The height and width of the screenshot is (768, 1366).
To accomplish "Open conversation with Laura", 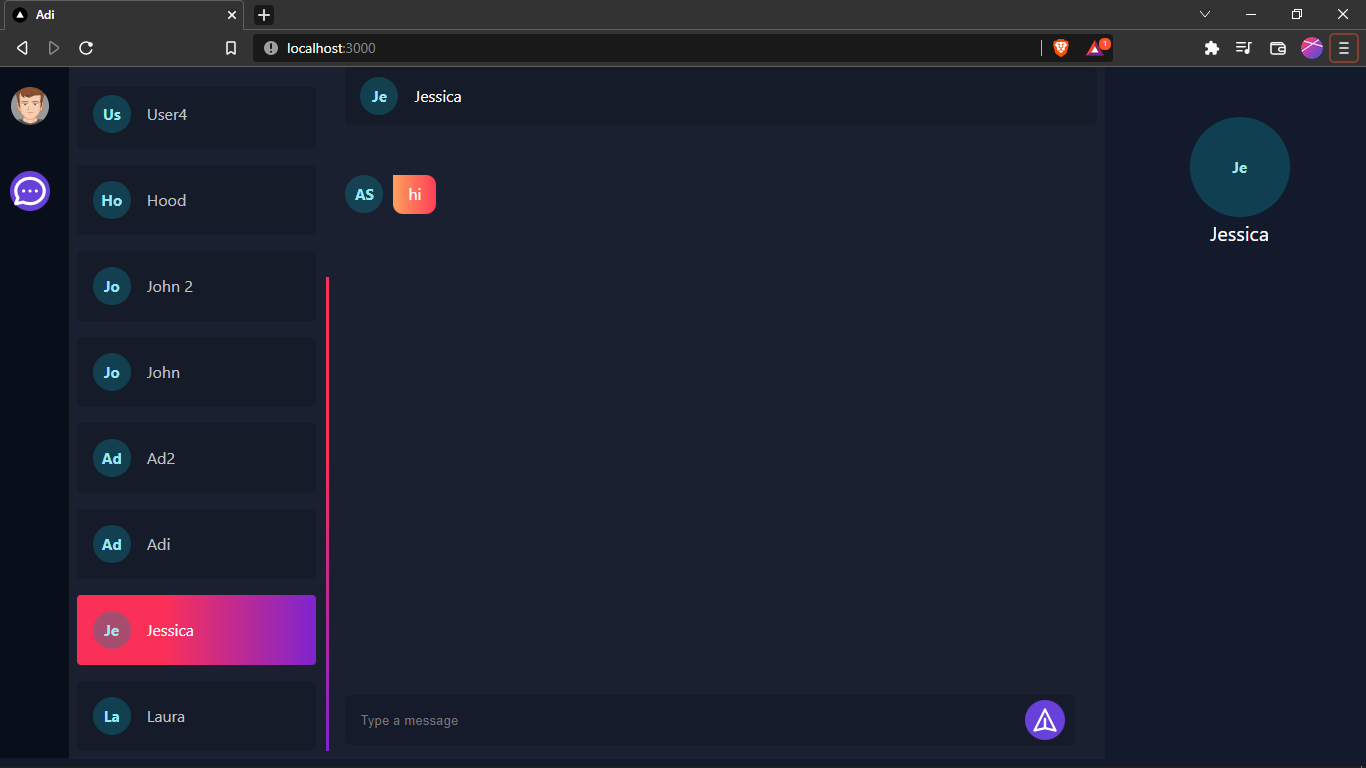I will click(x=196, y=716).
